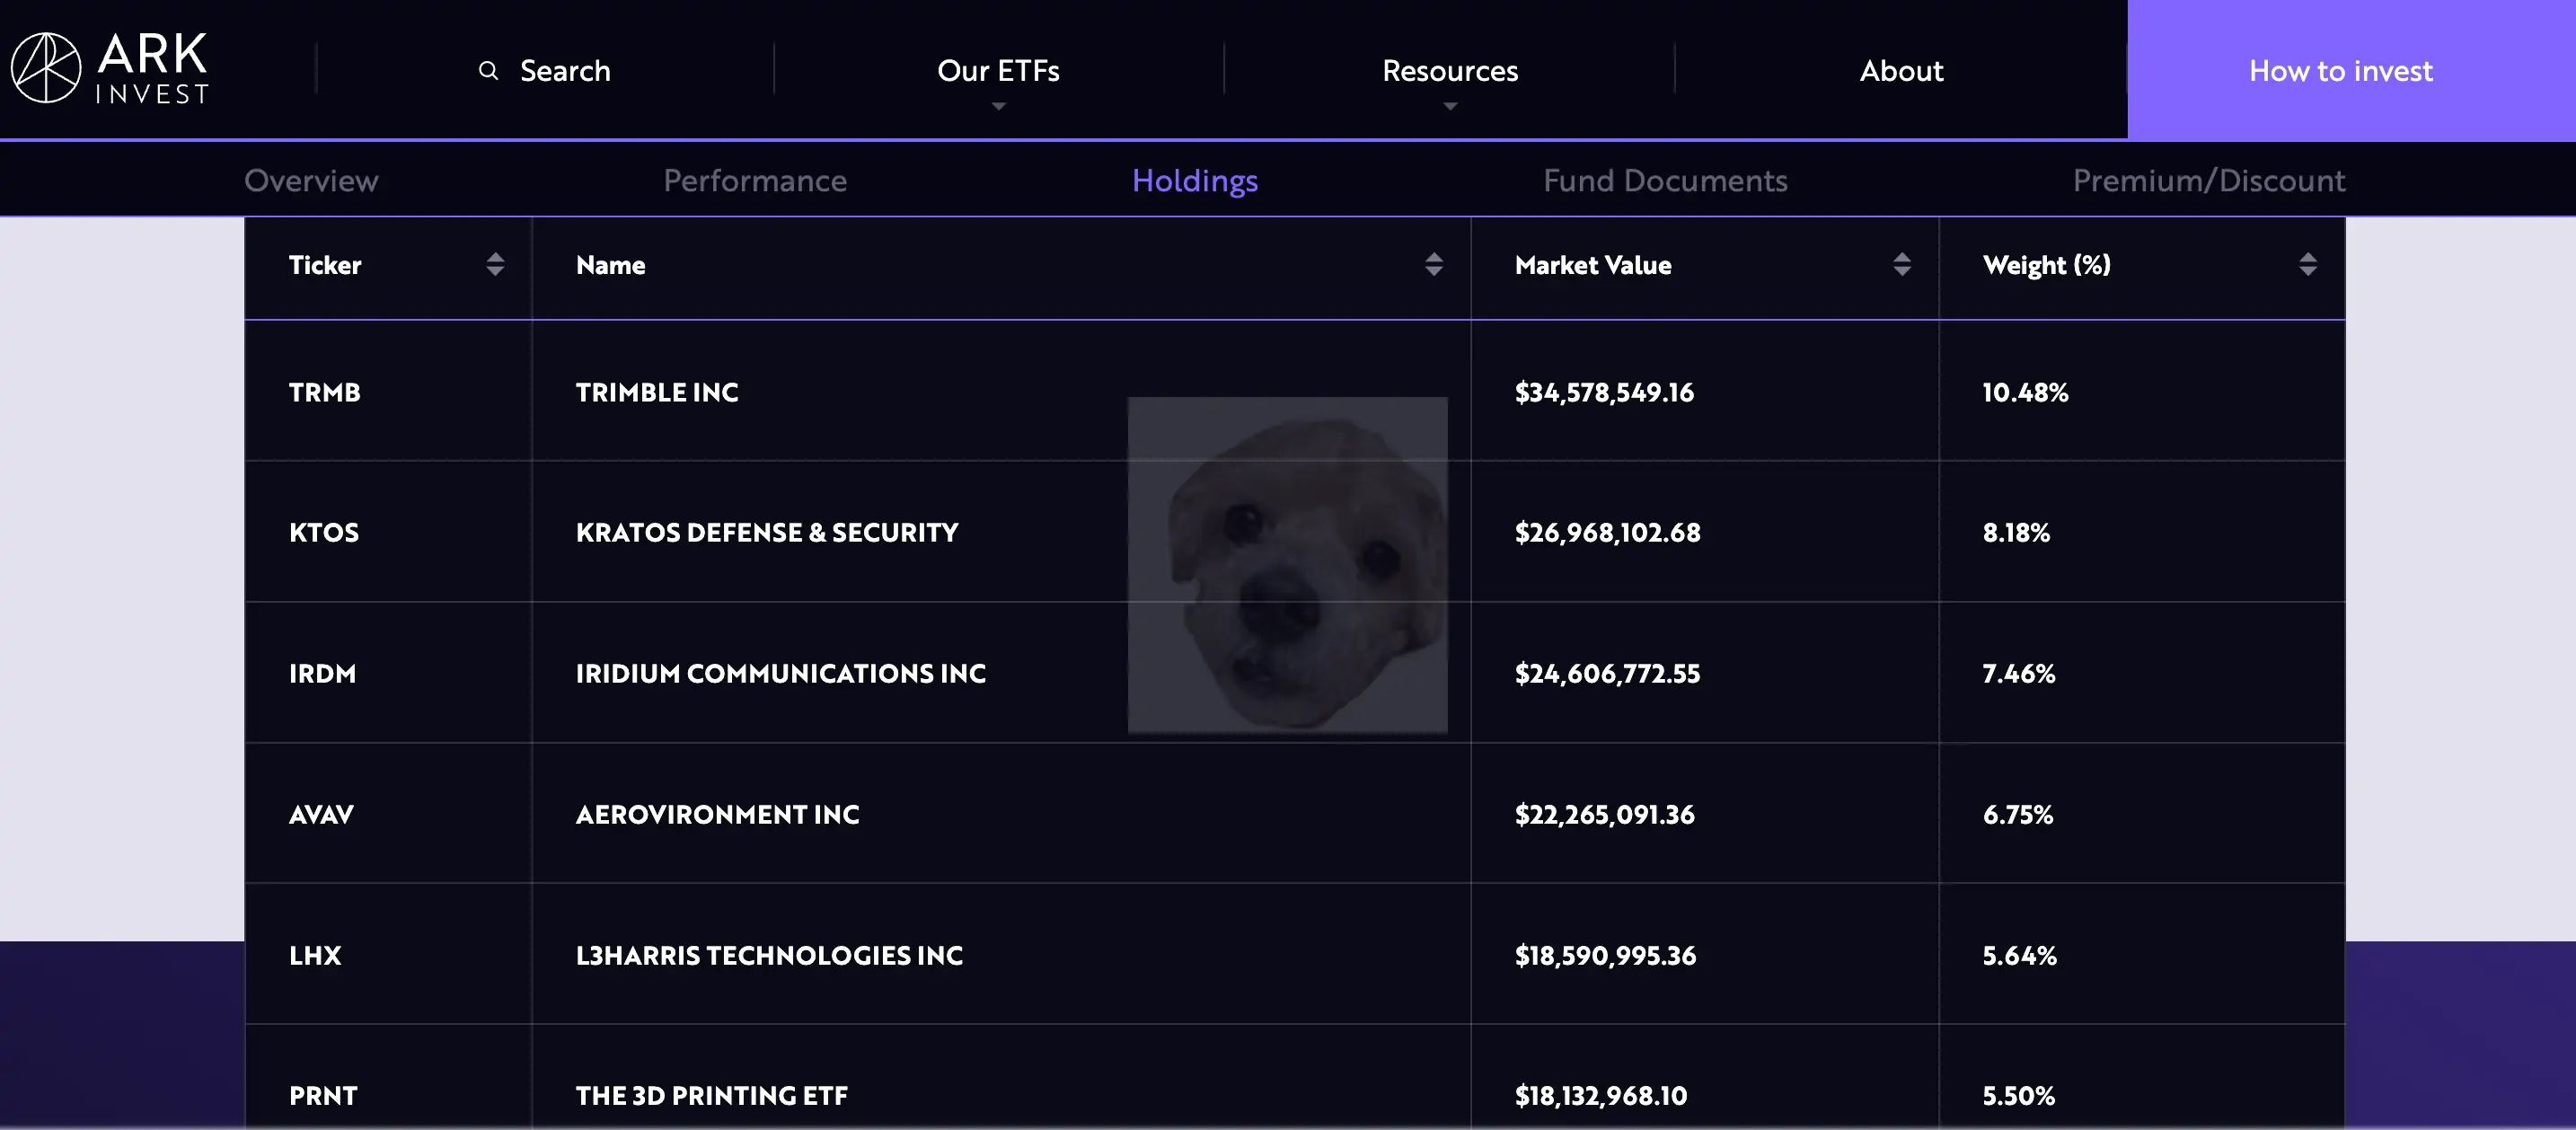This screenshot has height=1130, width=2576.
Task: Open KRATOS DEFENSE & SECURITY holding
Action: click(x=766, y=532)
